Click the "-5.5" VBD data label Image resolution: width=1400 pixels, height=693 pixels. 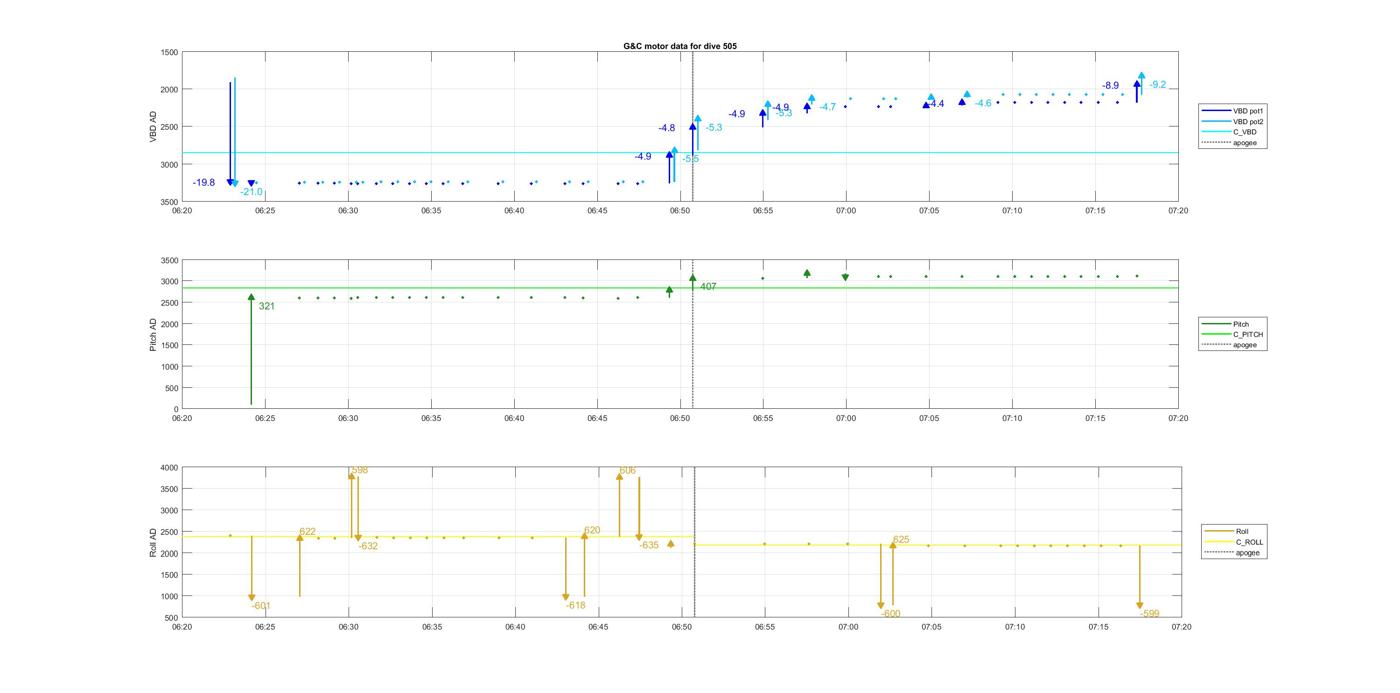tap(691, 159)
